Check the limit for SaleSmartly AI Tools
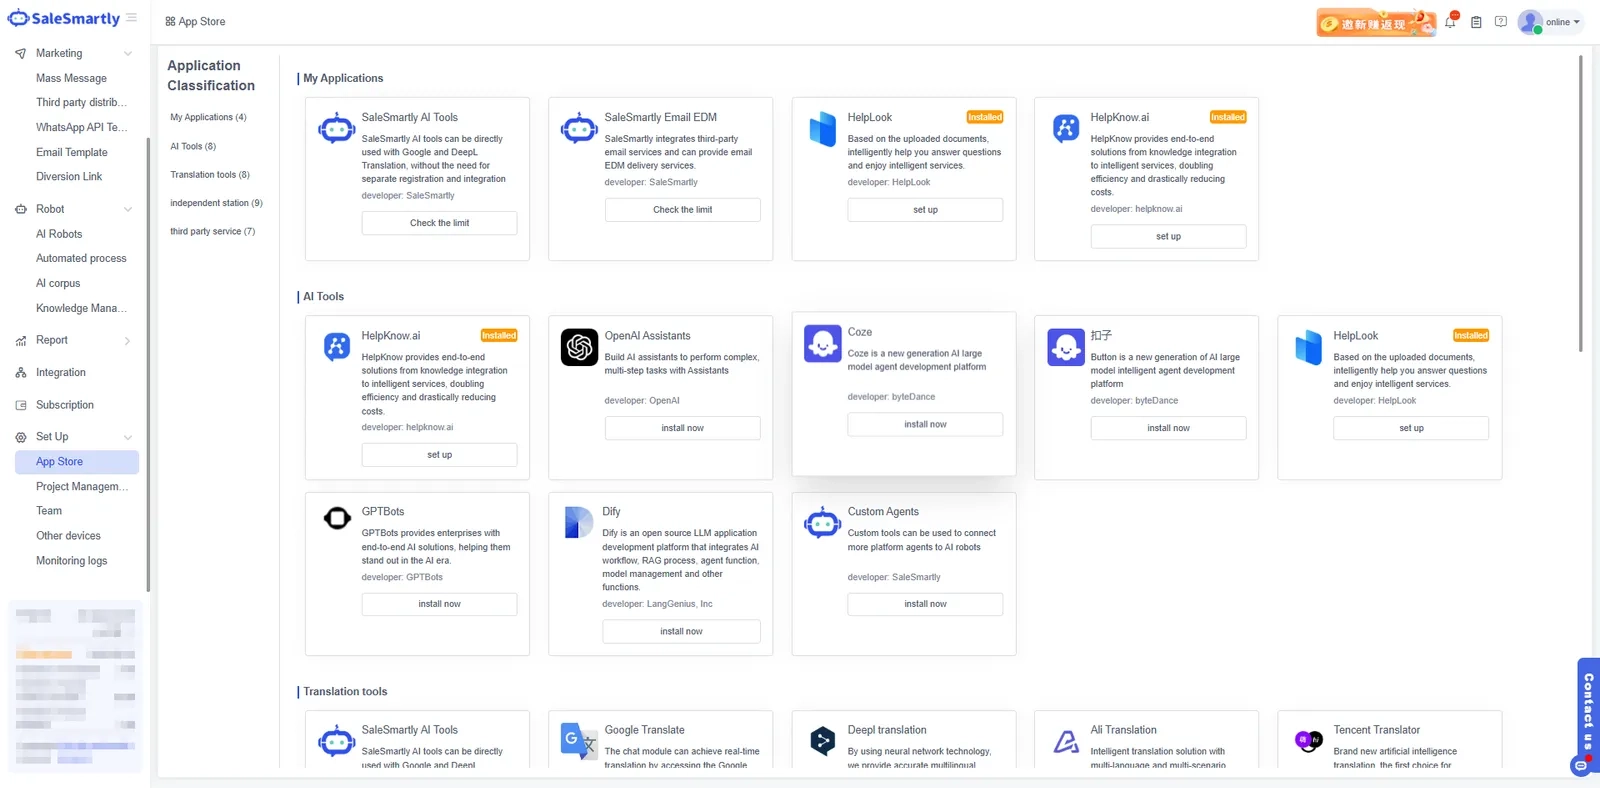Image resolution: width=1600 pixels, height=788 pixels. [439, 223]
